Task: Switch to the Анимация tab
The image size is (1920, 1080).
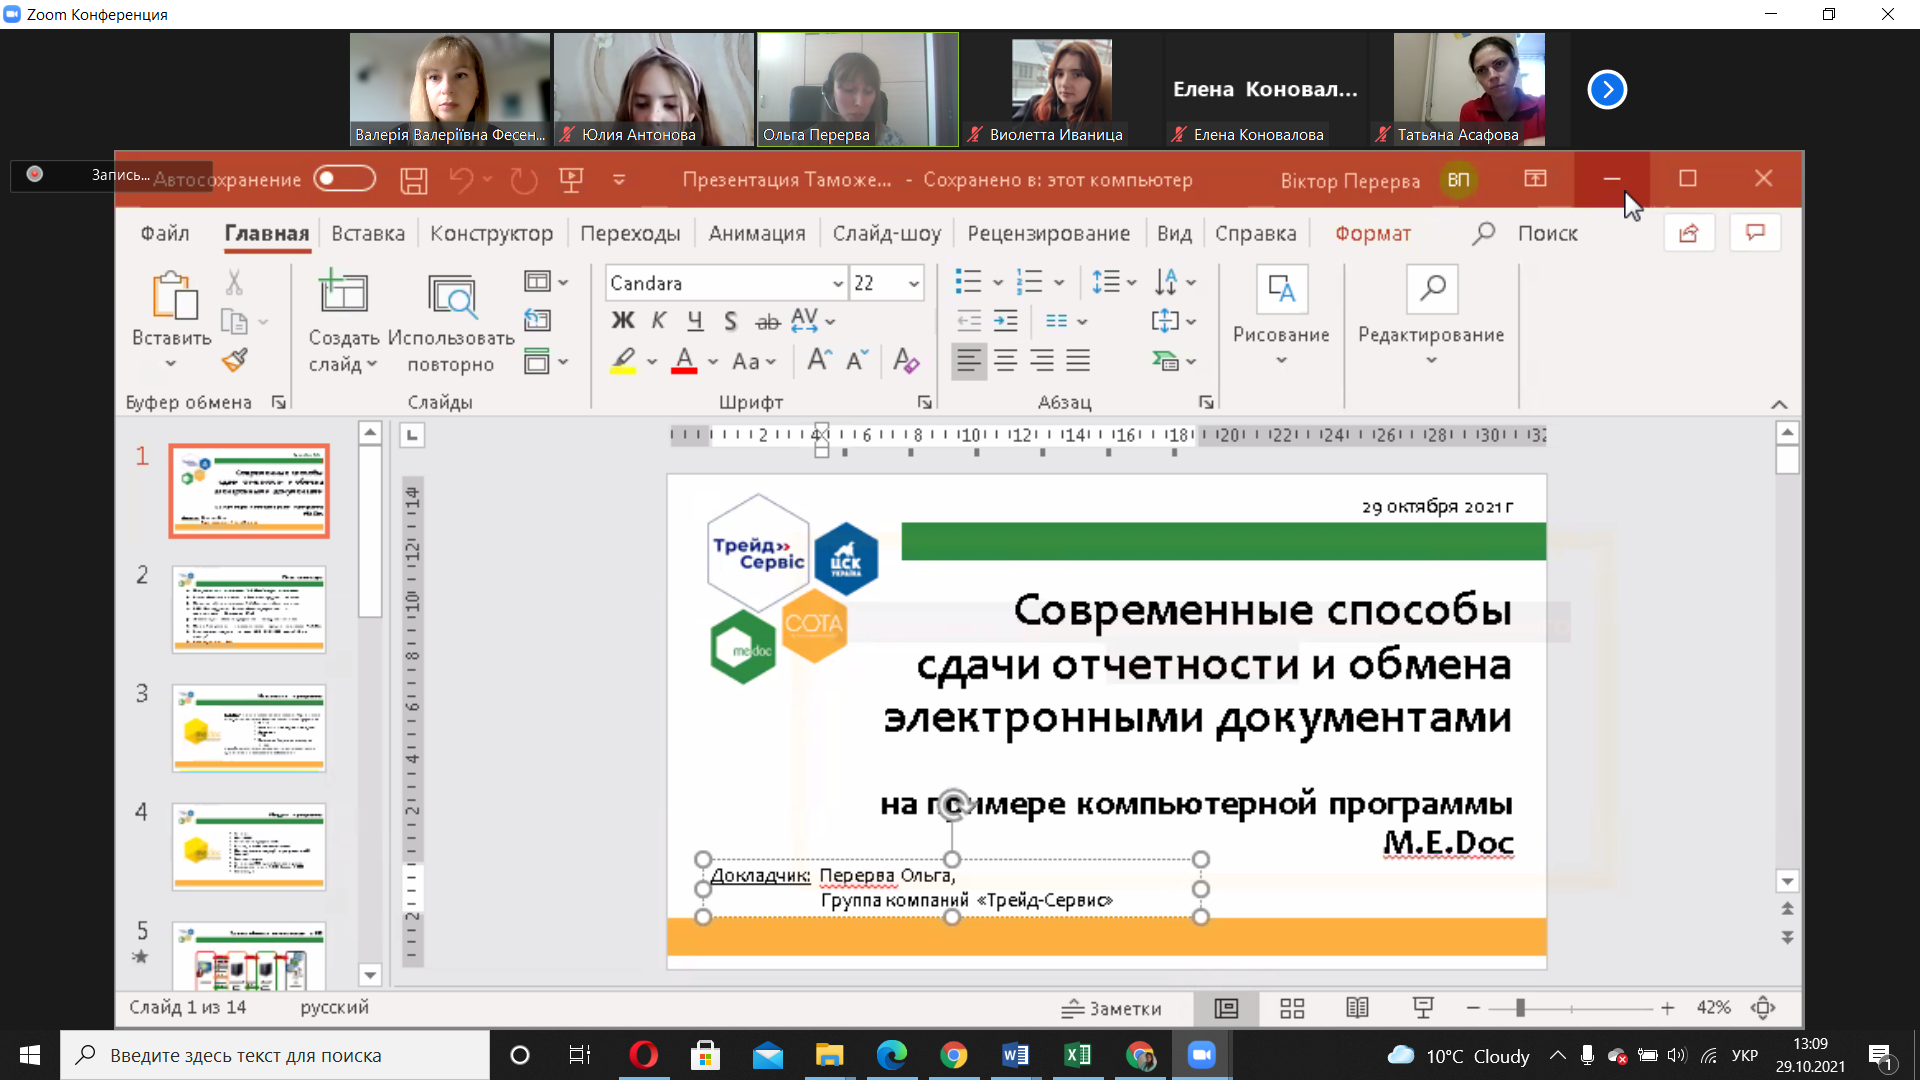Action: pos(757,234)
